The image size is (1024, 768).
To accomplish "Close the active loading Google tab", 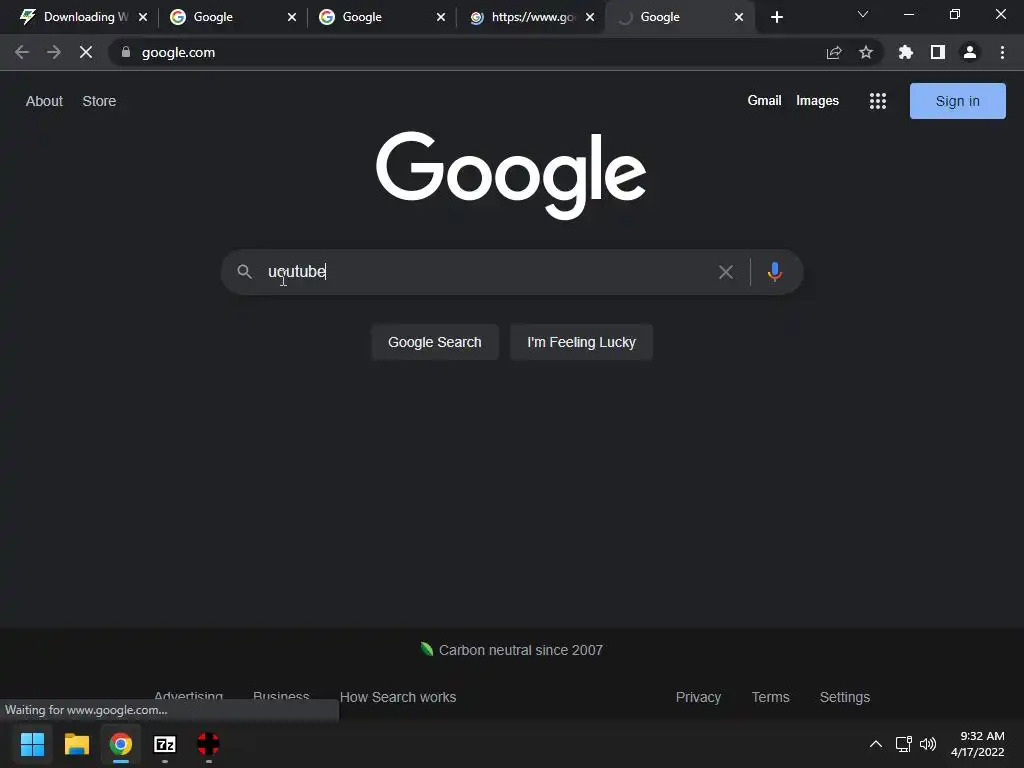I will click(x=739, y=17).
